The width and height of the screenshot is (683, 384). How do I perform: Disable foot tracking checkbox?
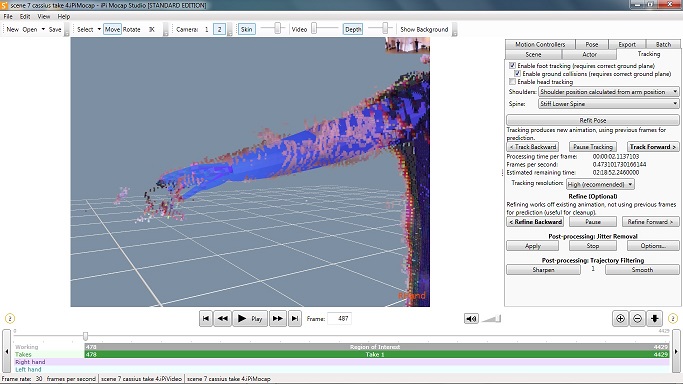pyautogui.click(x=512, y=65)
